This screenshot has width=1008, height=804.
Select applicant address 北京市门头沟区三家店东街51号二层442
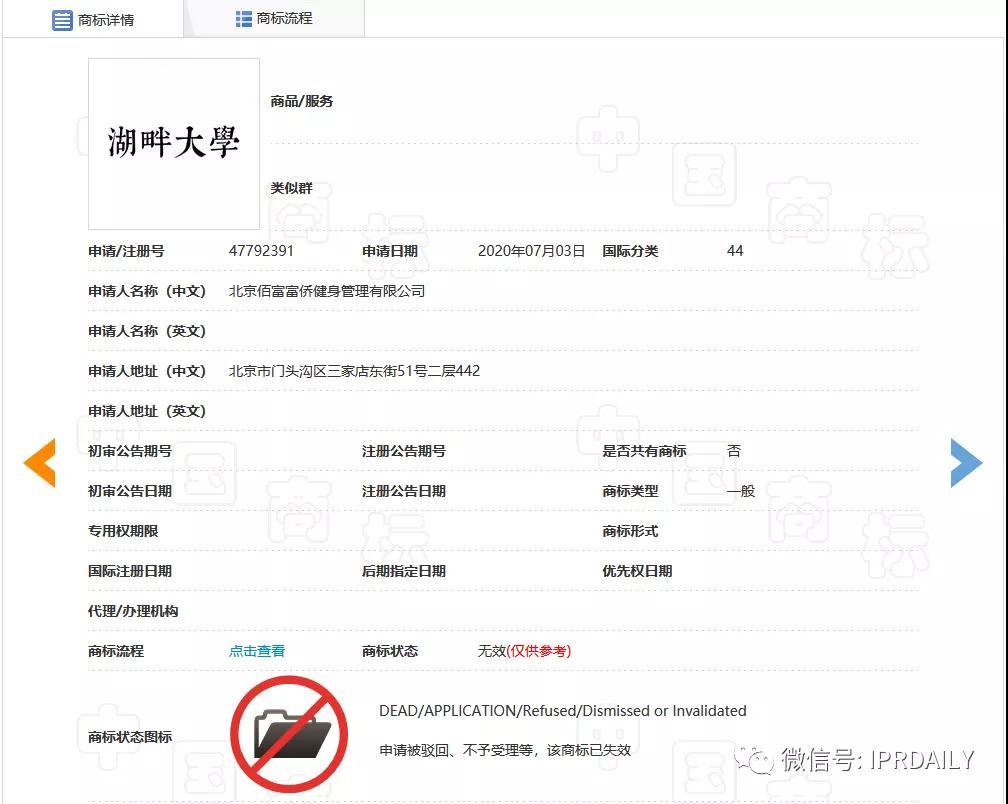(x=354, y=371)
